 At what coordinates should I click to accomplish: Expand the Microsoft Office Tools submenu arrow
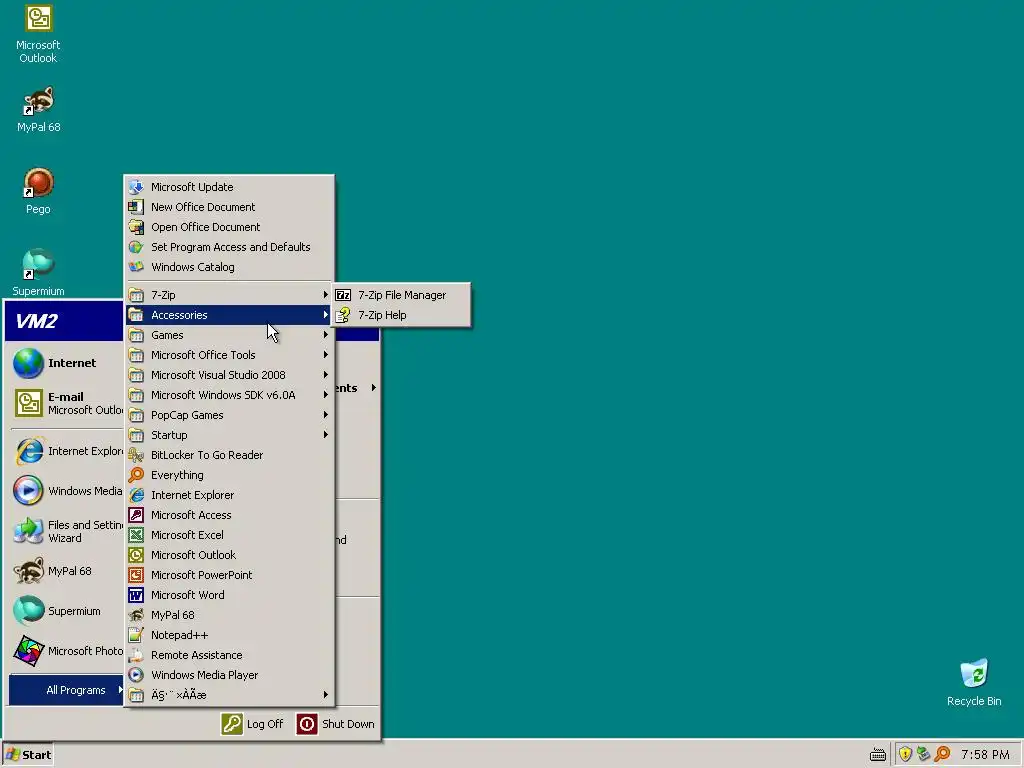point(325,355)
